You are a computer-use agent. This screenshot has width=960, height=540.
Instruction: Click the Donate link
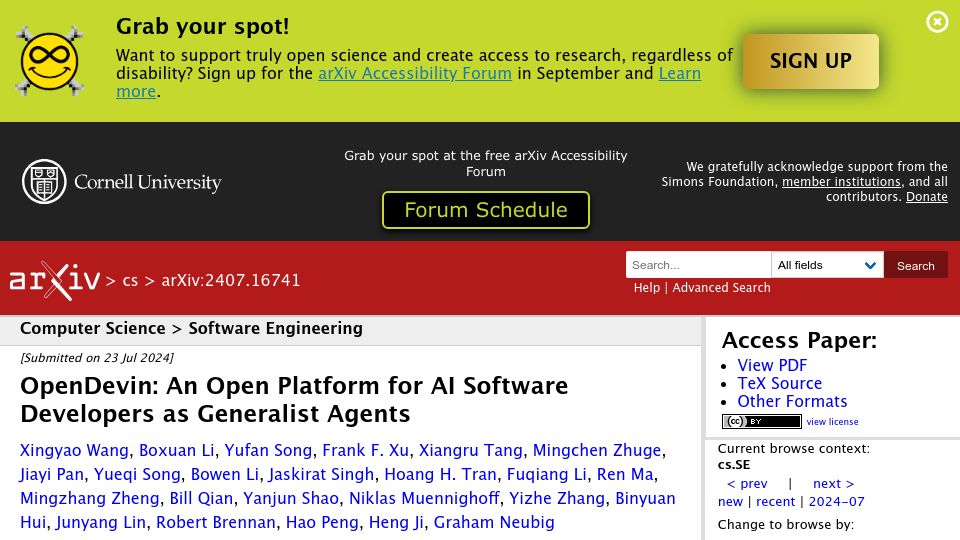pyautogui.click(x=926, y=197)
